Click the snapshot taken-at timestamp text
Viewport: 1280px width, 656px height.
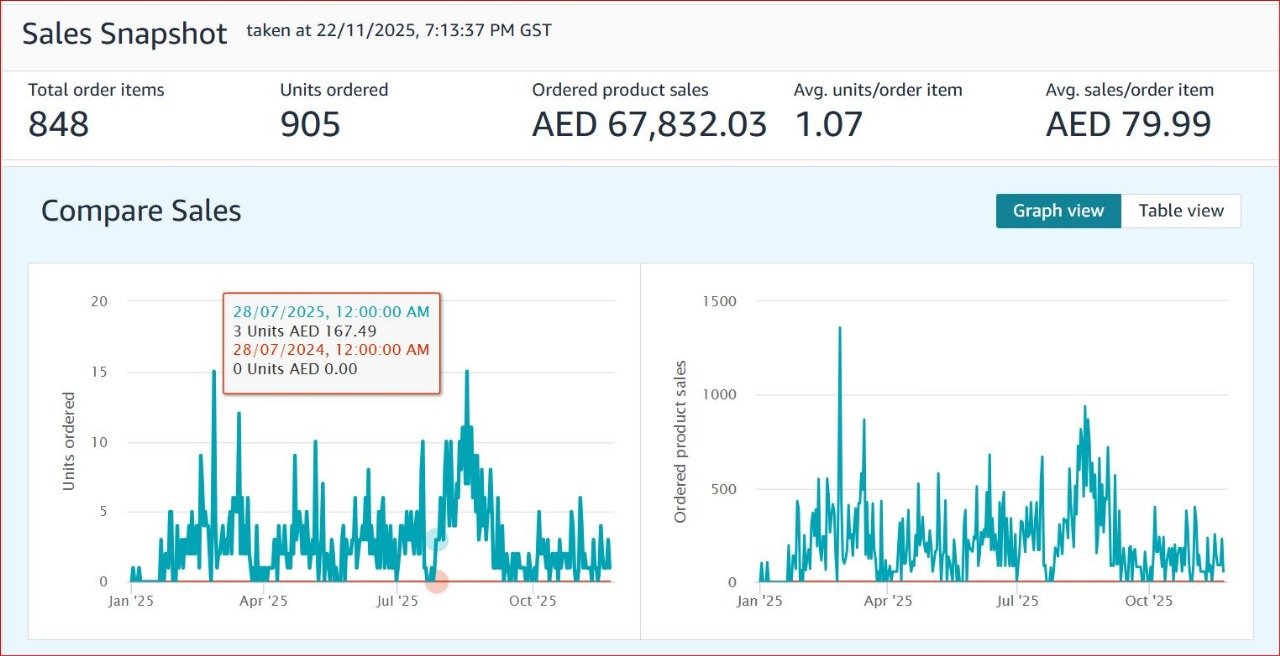(399, 31)
